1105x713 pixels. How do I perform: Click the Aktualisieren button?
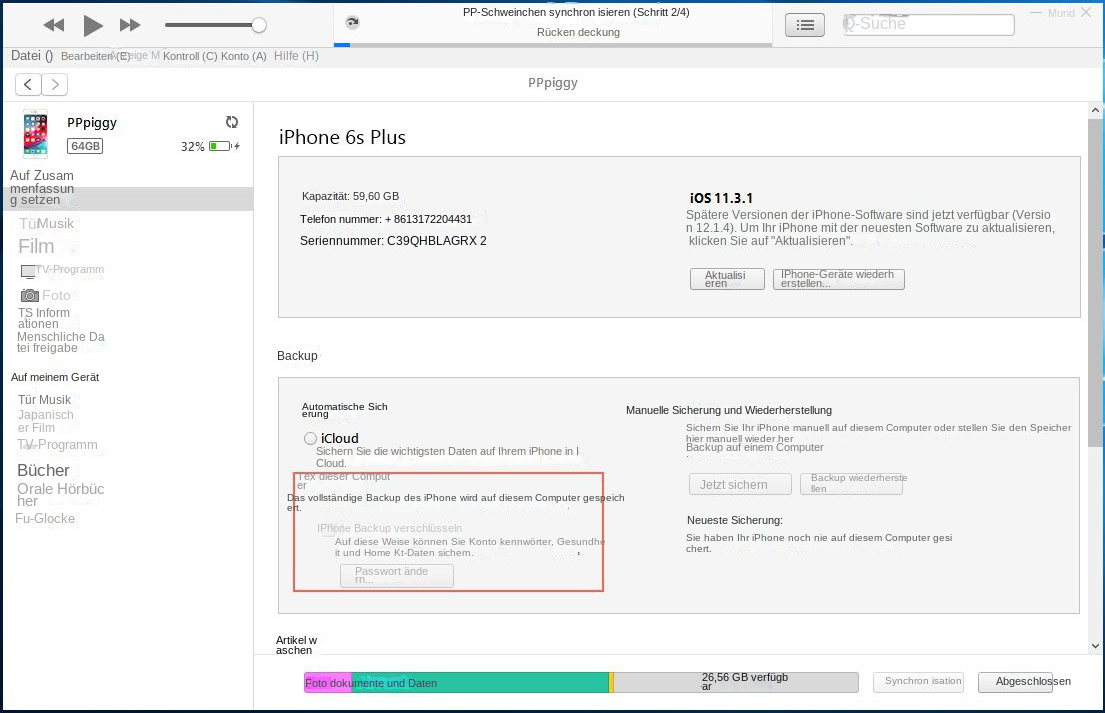click(x=727, y=279)
